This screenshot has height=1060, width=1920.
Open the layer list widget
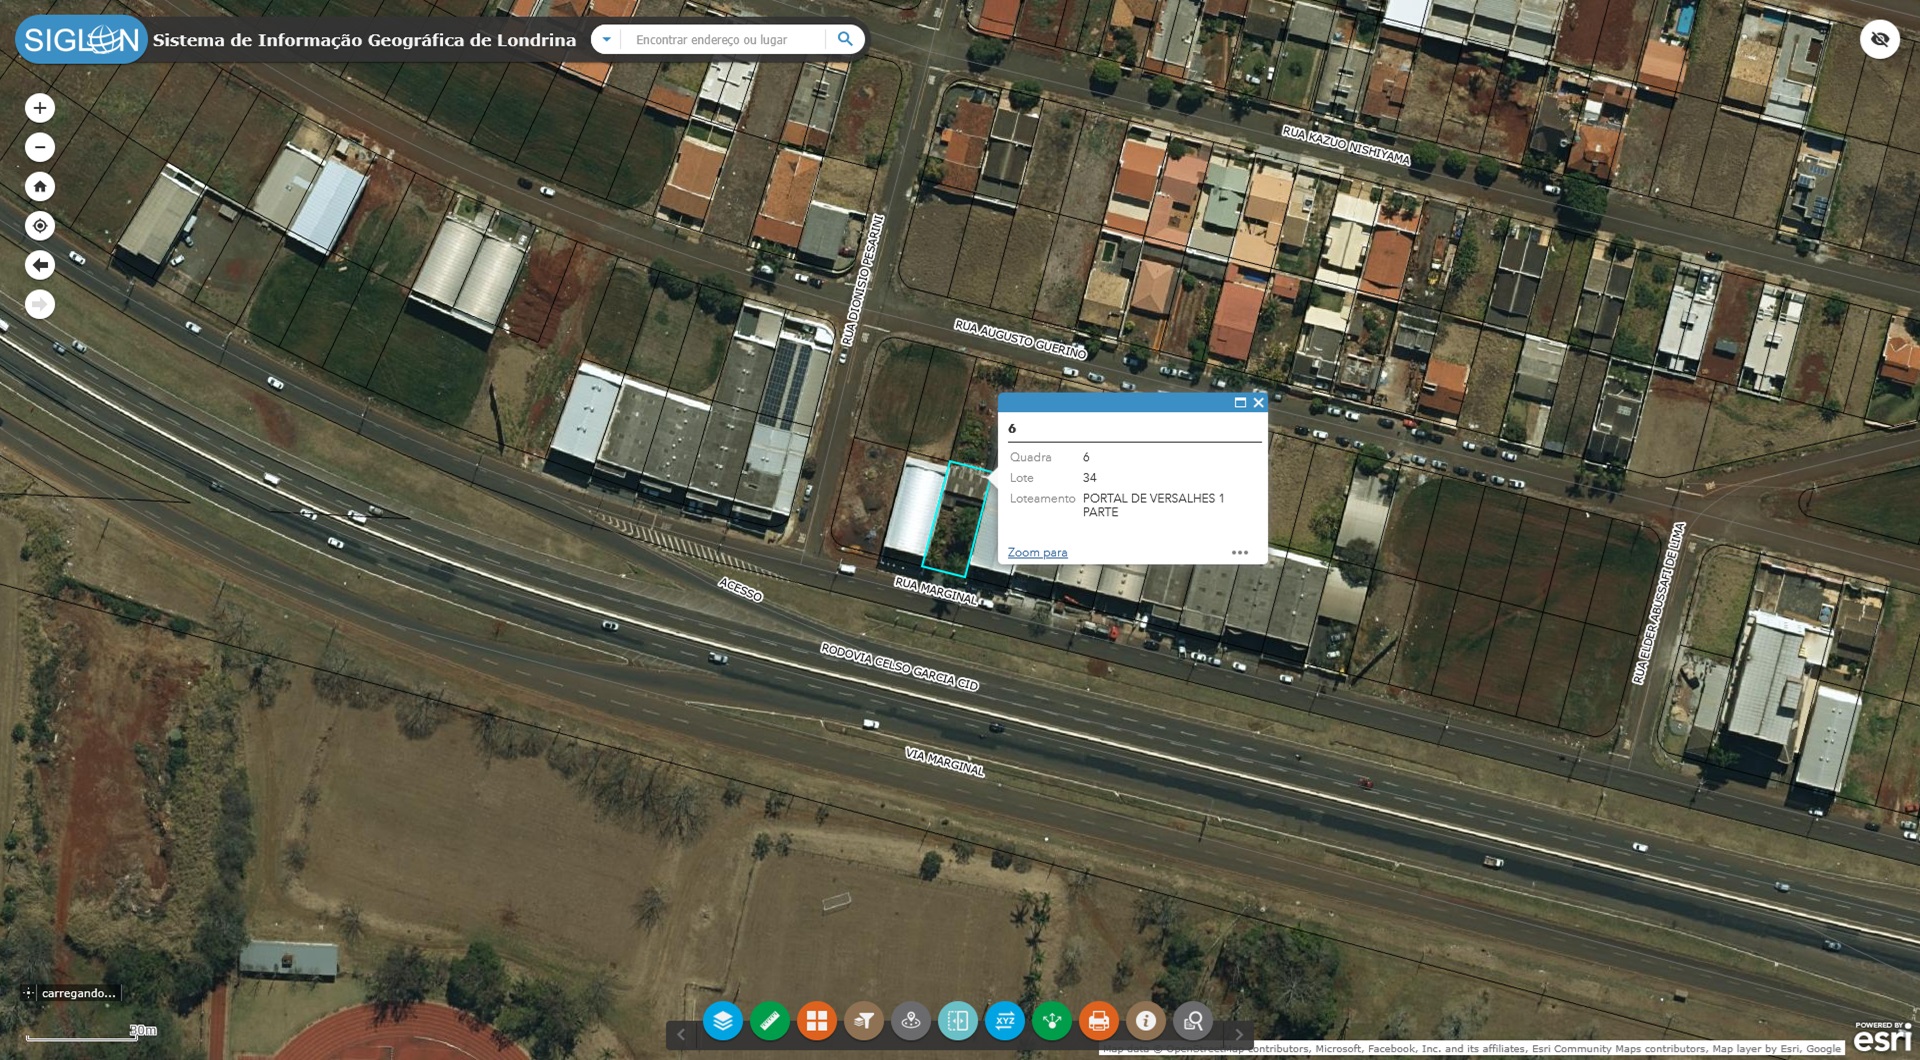722,1021
